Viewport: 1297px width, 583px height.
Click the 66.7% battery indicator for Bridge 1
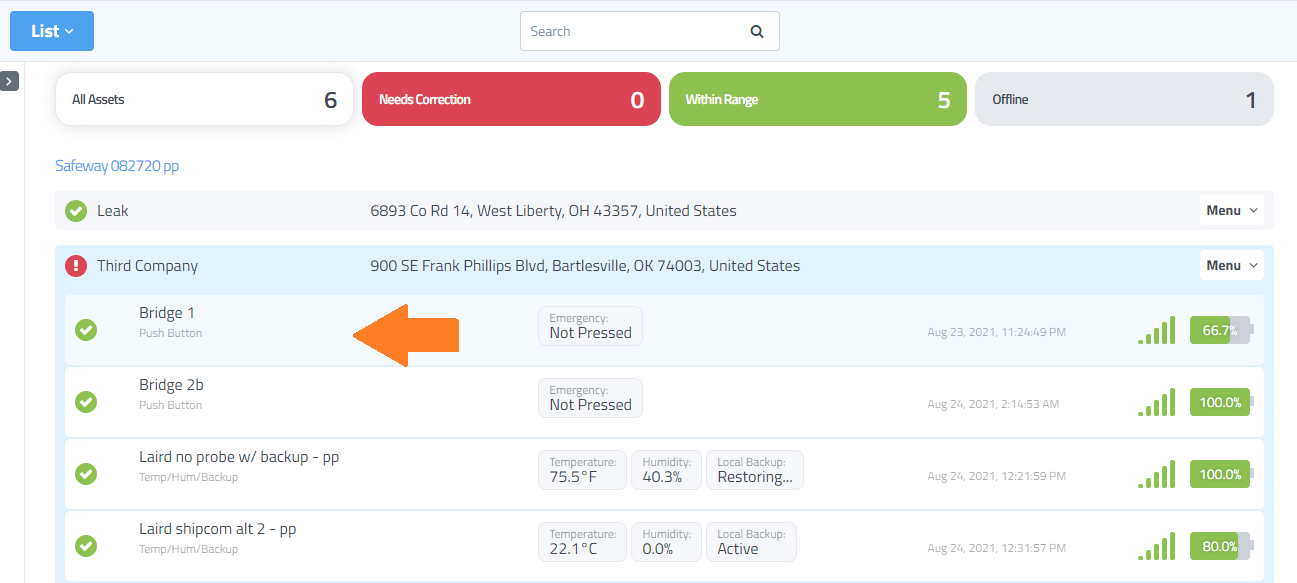[x=1220, y=330]
